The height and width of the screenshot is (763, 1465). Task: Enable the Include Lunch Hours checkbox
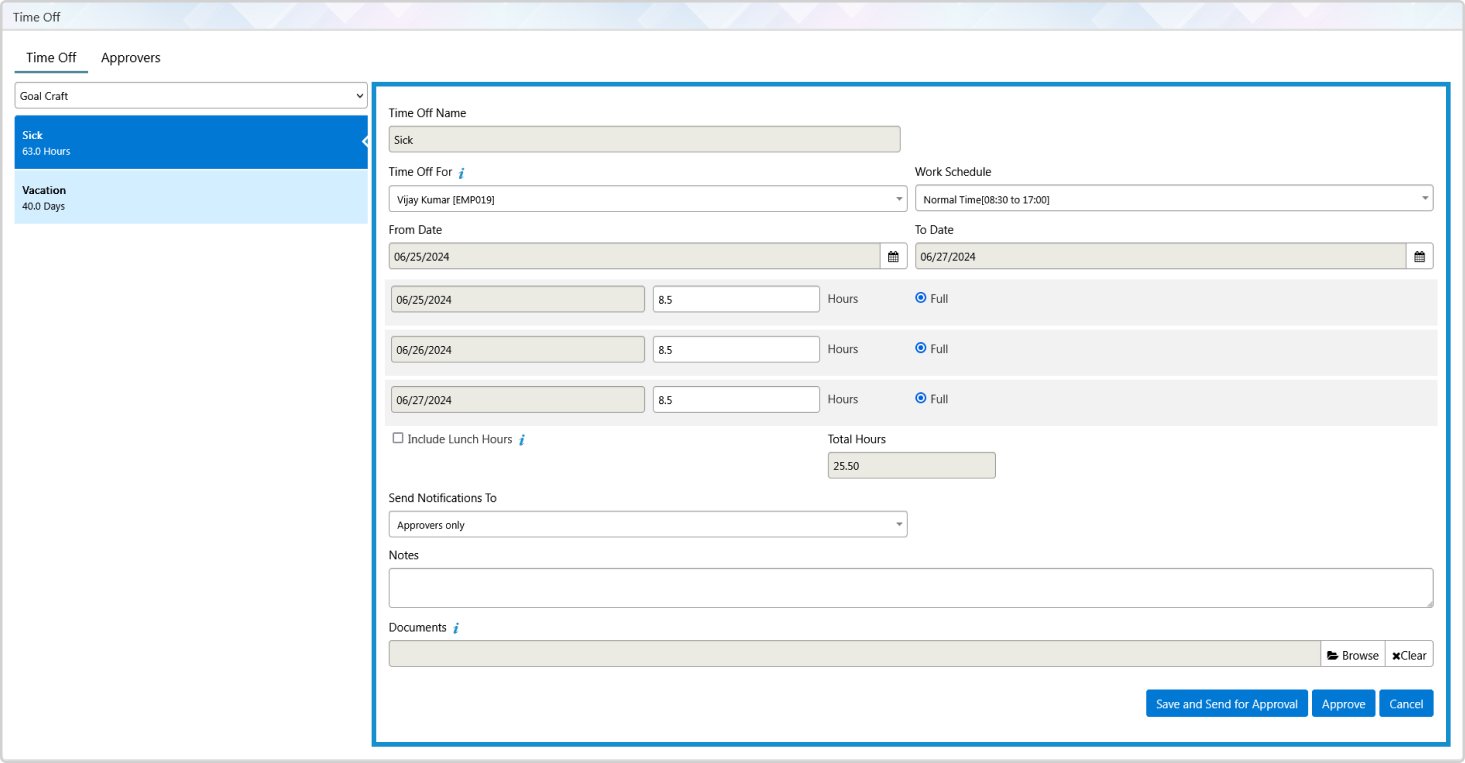coord(398,438)
